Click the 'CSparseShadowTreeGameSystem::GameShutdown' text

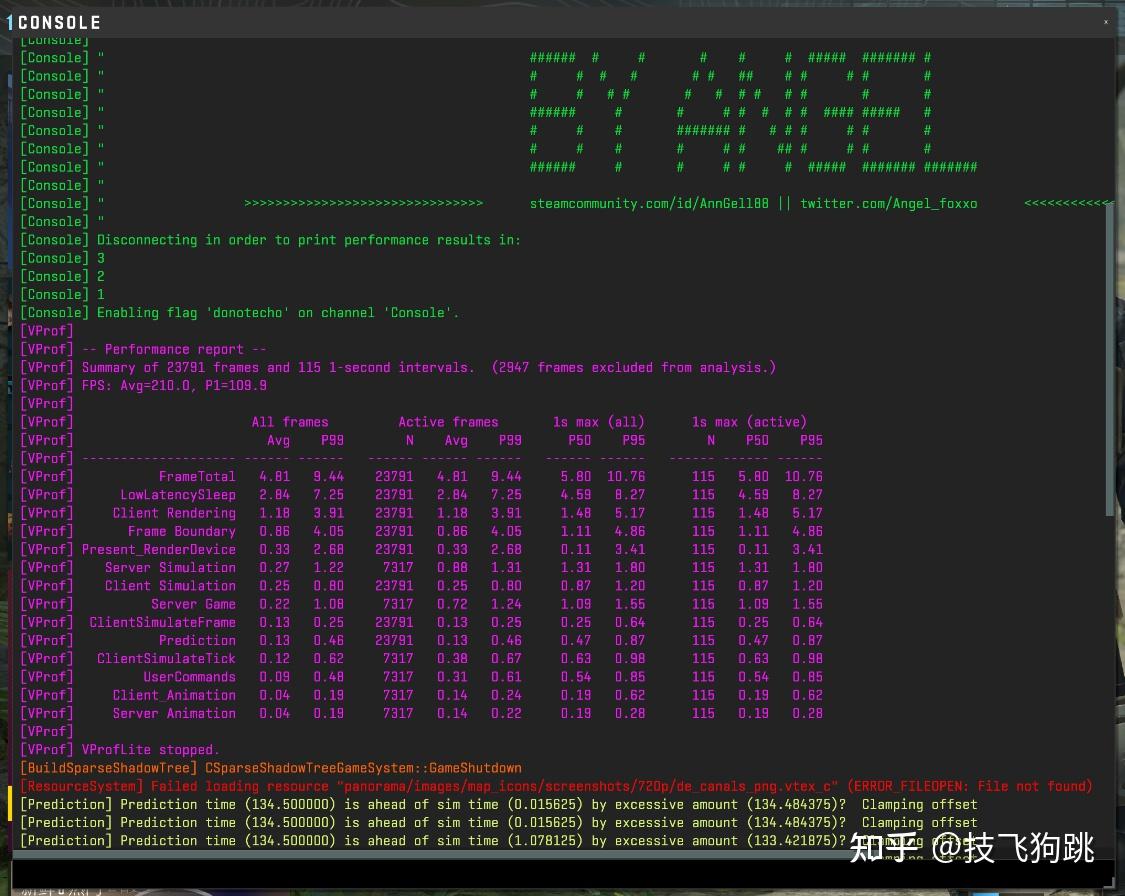[x=363, y=768]
